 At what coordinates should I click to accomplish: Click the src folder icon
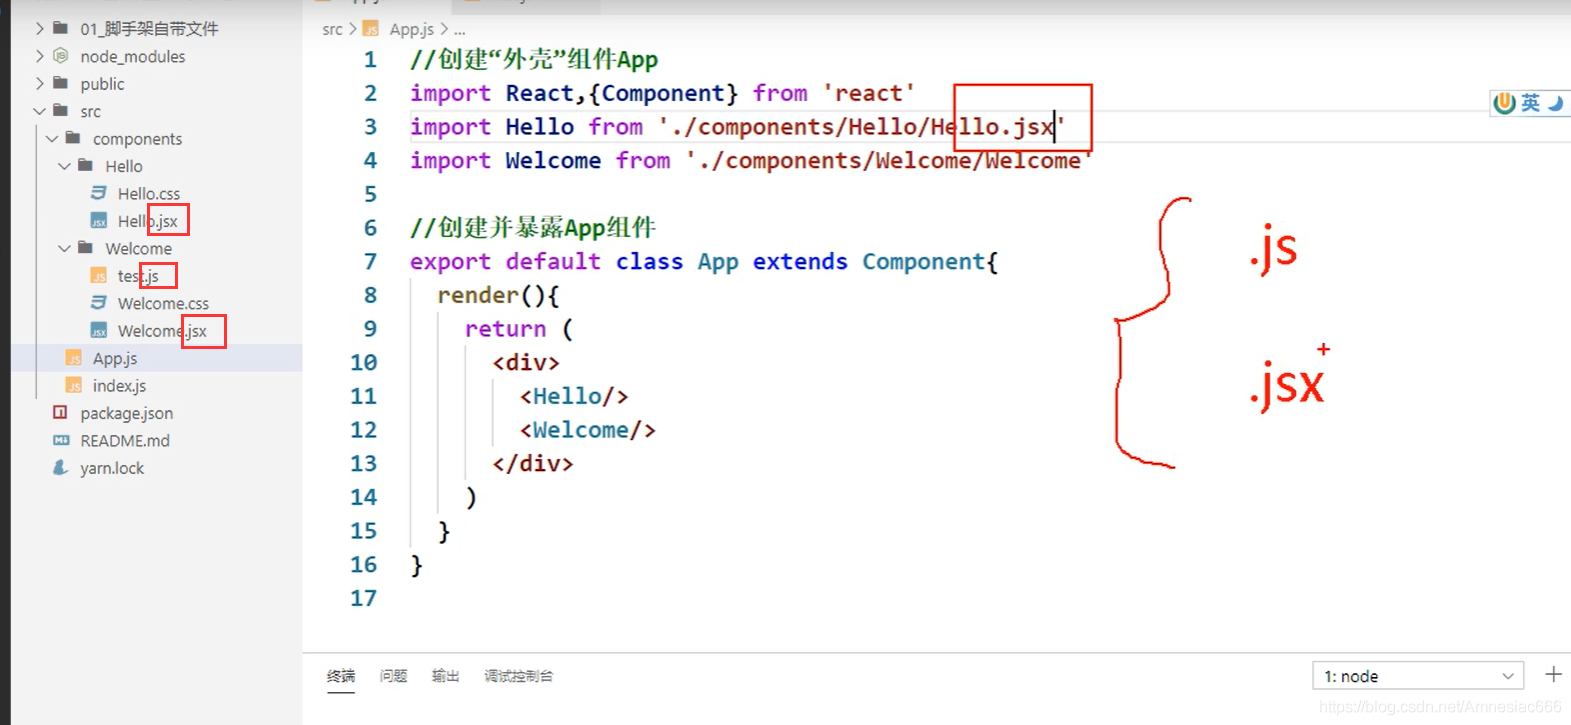61,110
